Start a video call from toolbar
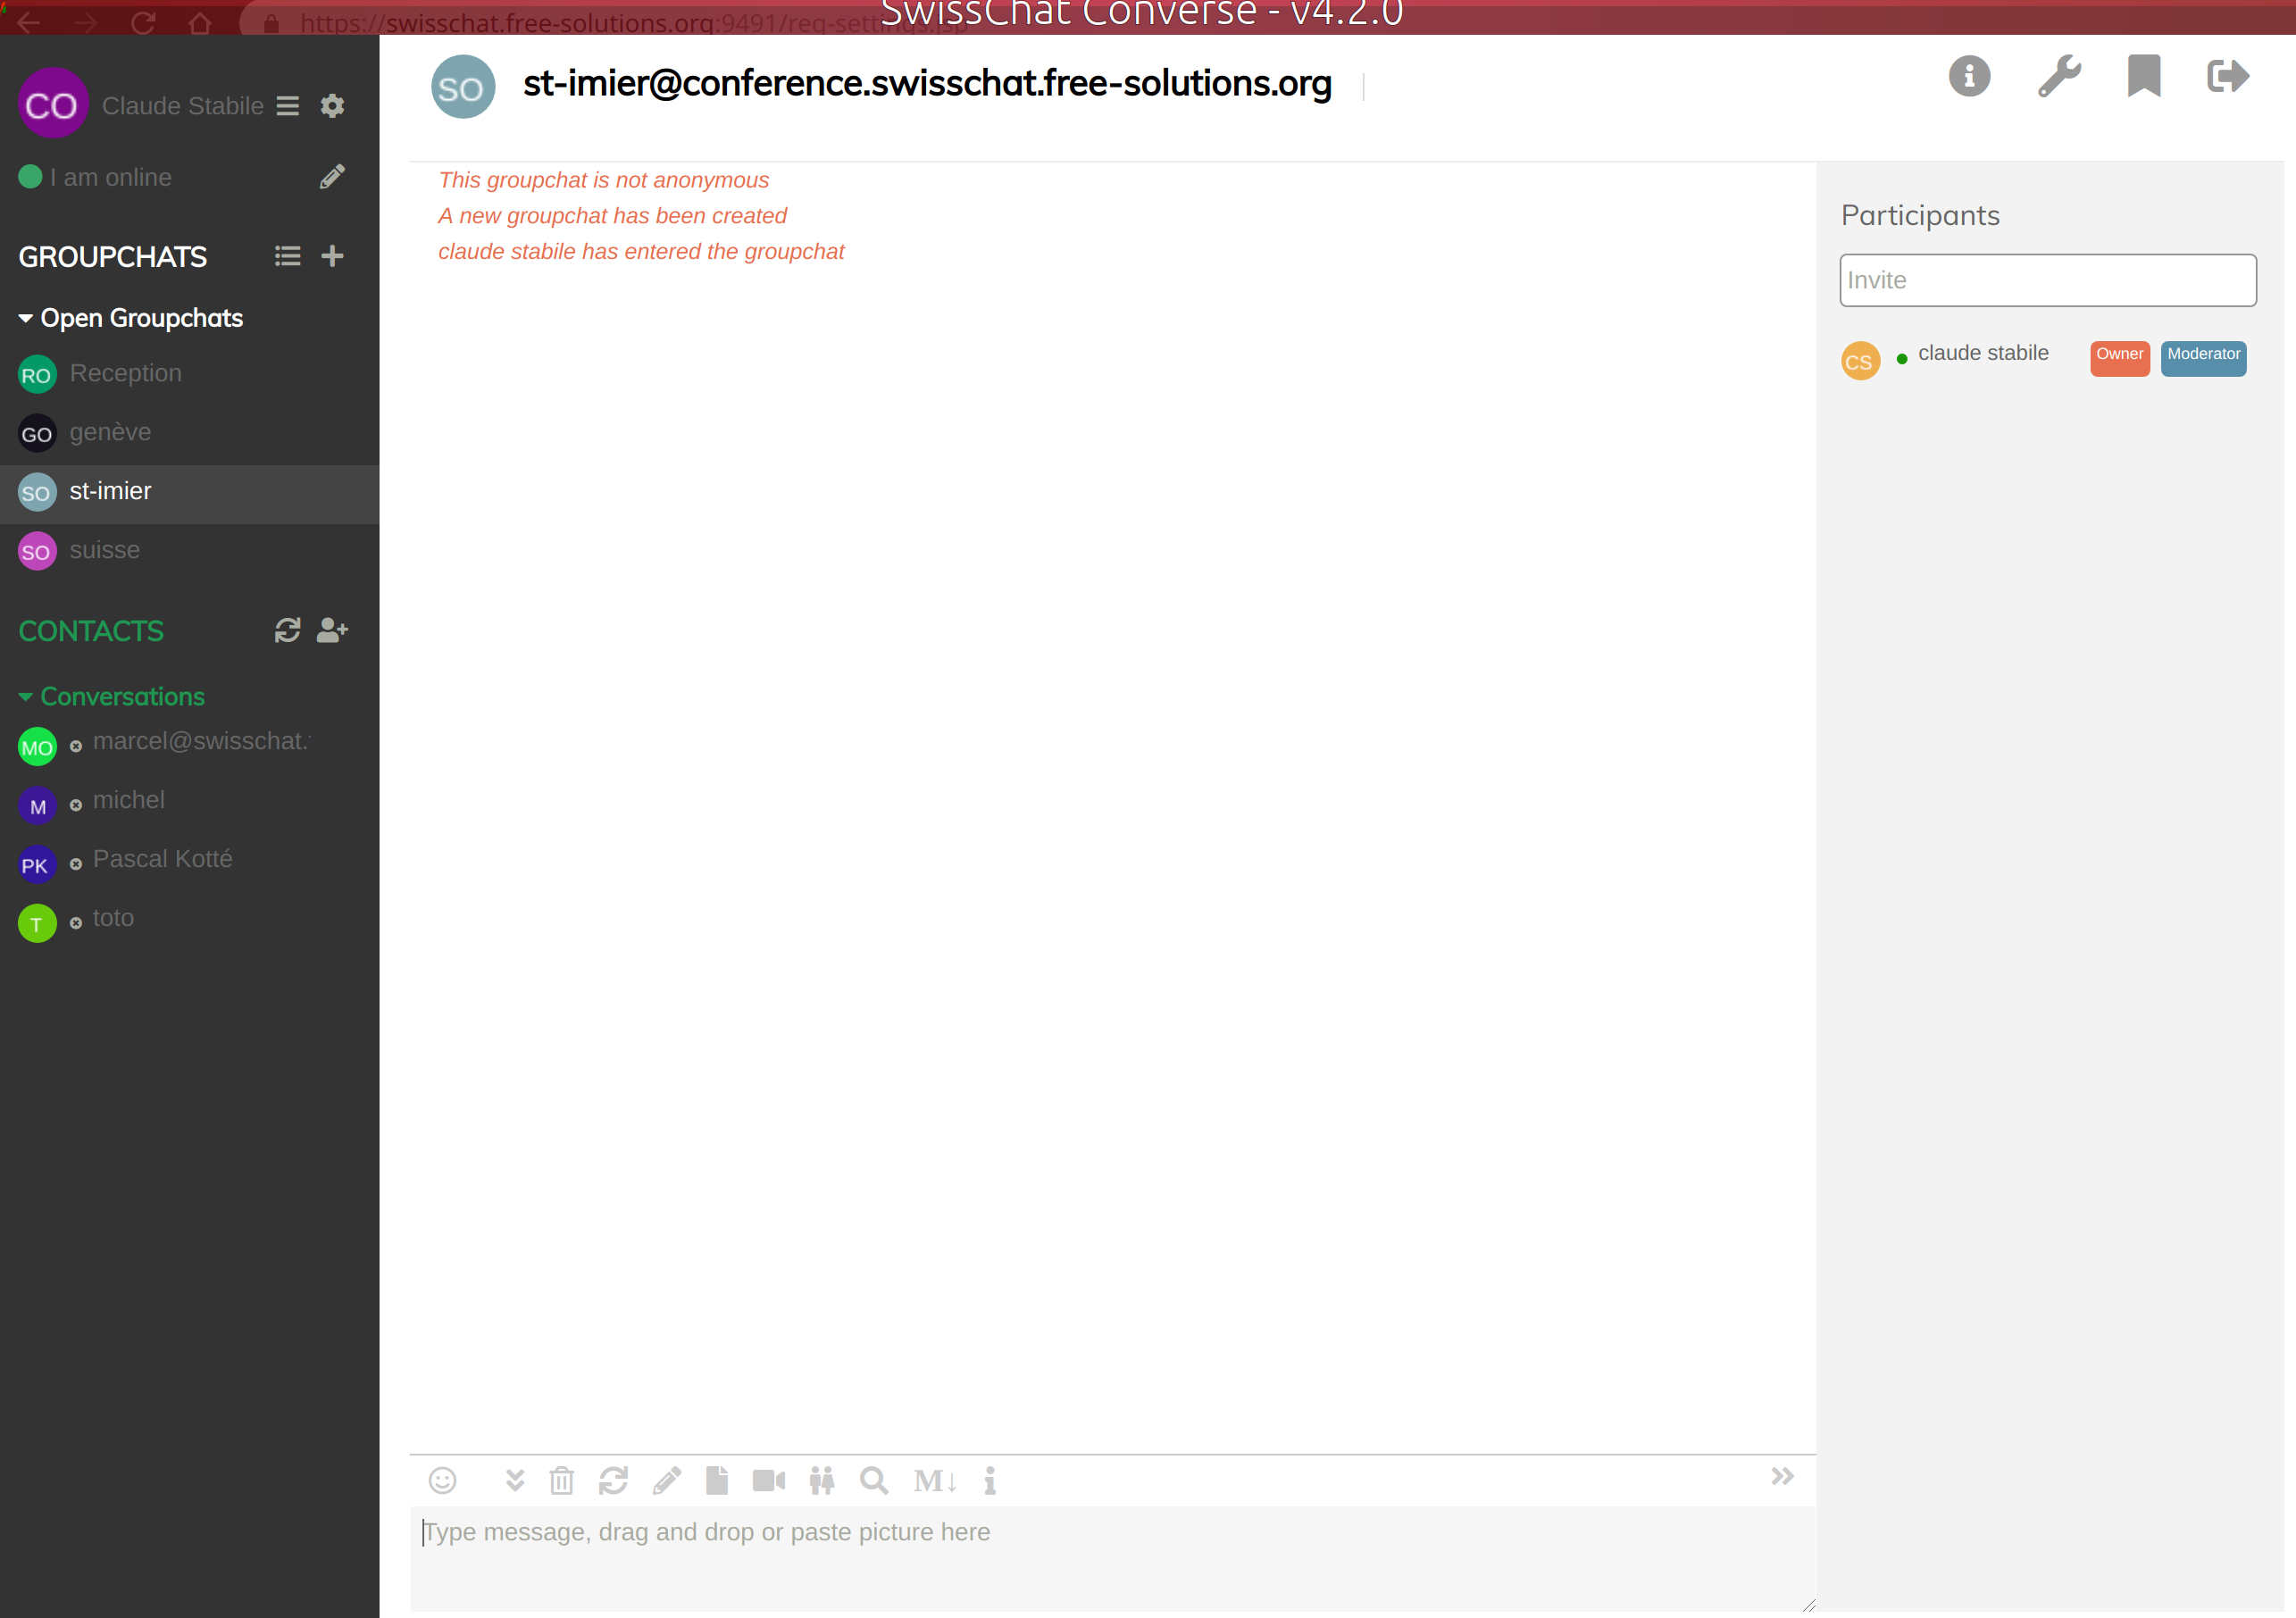 (769, 1480)
